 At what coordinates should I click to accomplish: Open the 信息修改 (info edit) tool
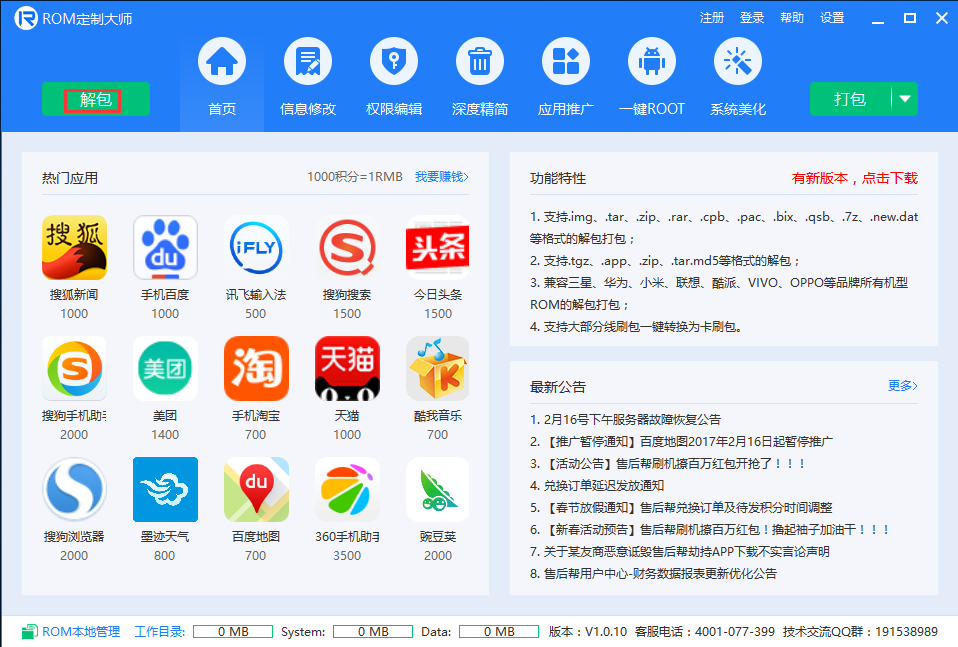pos(307,77)
